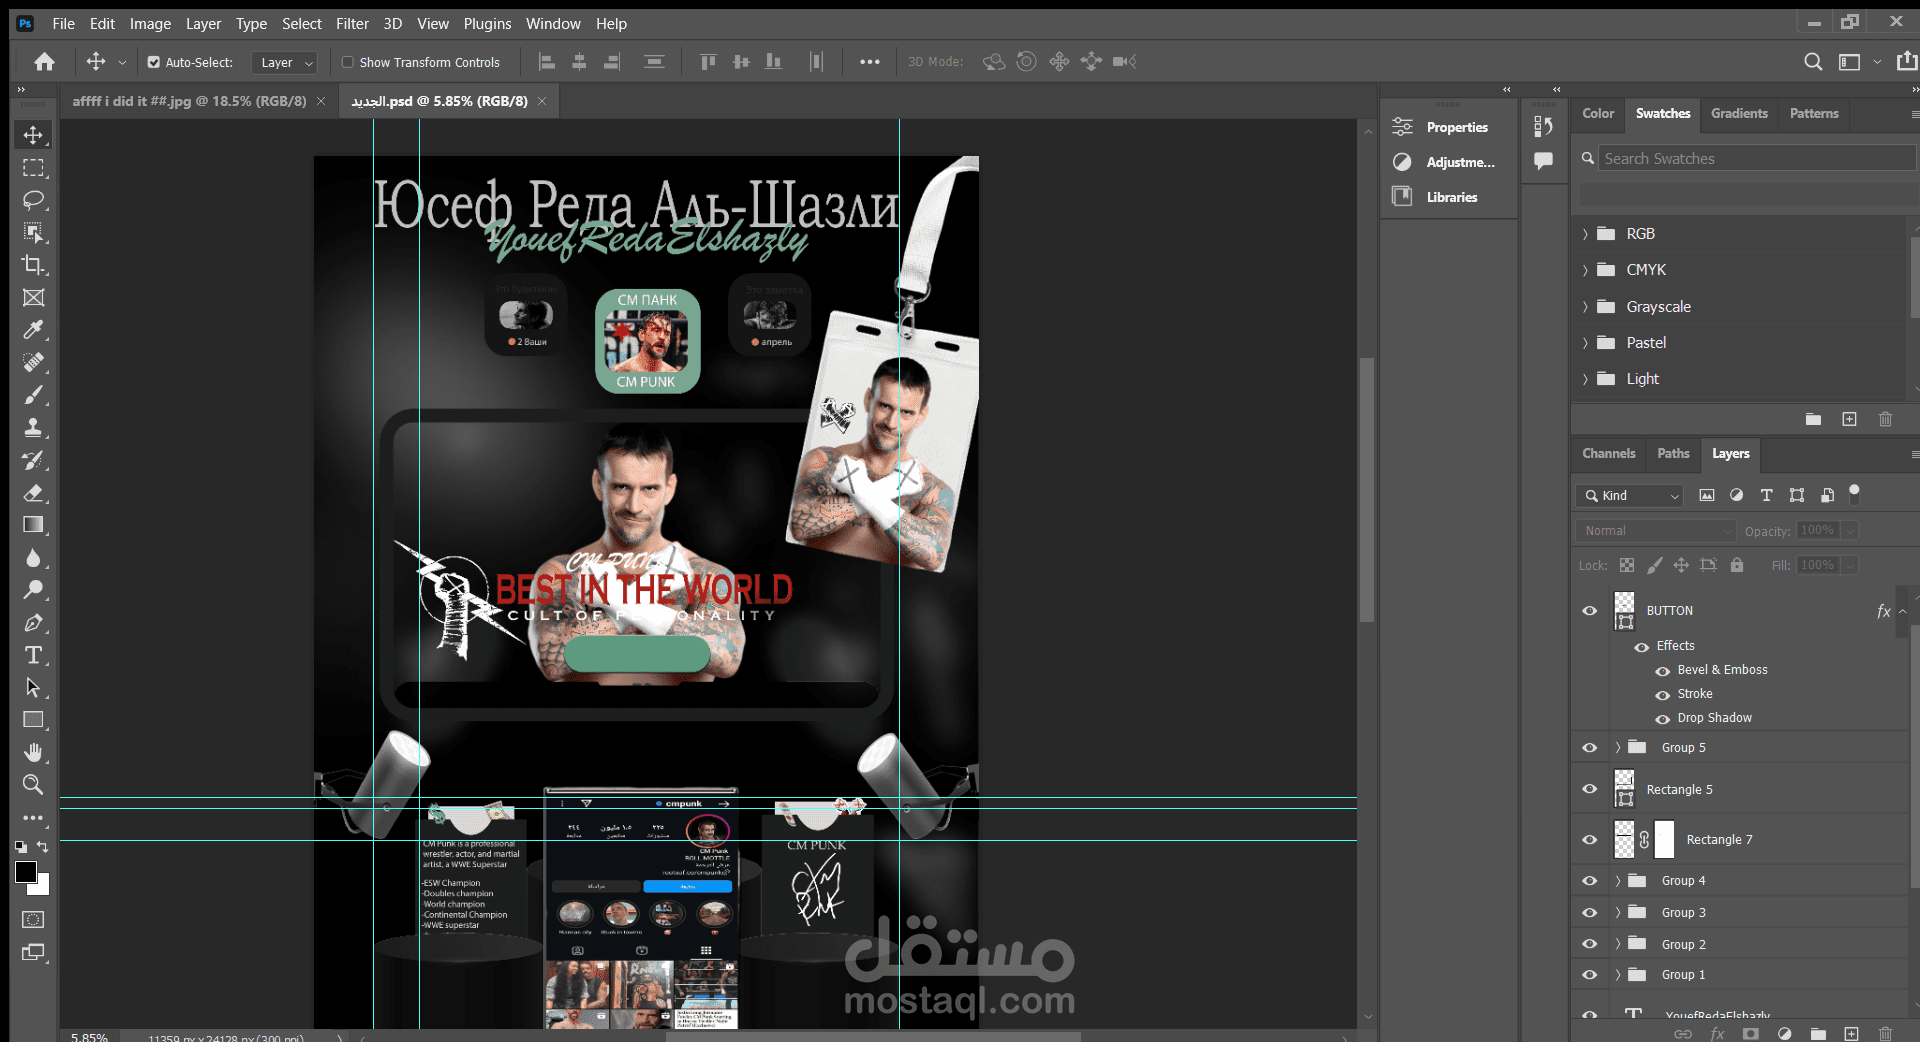Hide the Group 5 layer

pyautogui.click(x=1590, y=748)
